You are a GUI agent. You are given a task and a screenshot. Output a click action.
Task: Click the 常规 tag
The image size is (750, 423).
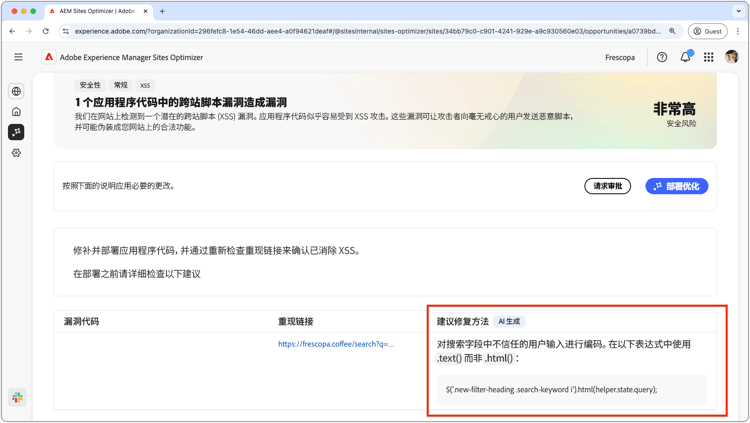(121, 85)
